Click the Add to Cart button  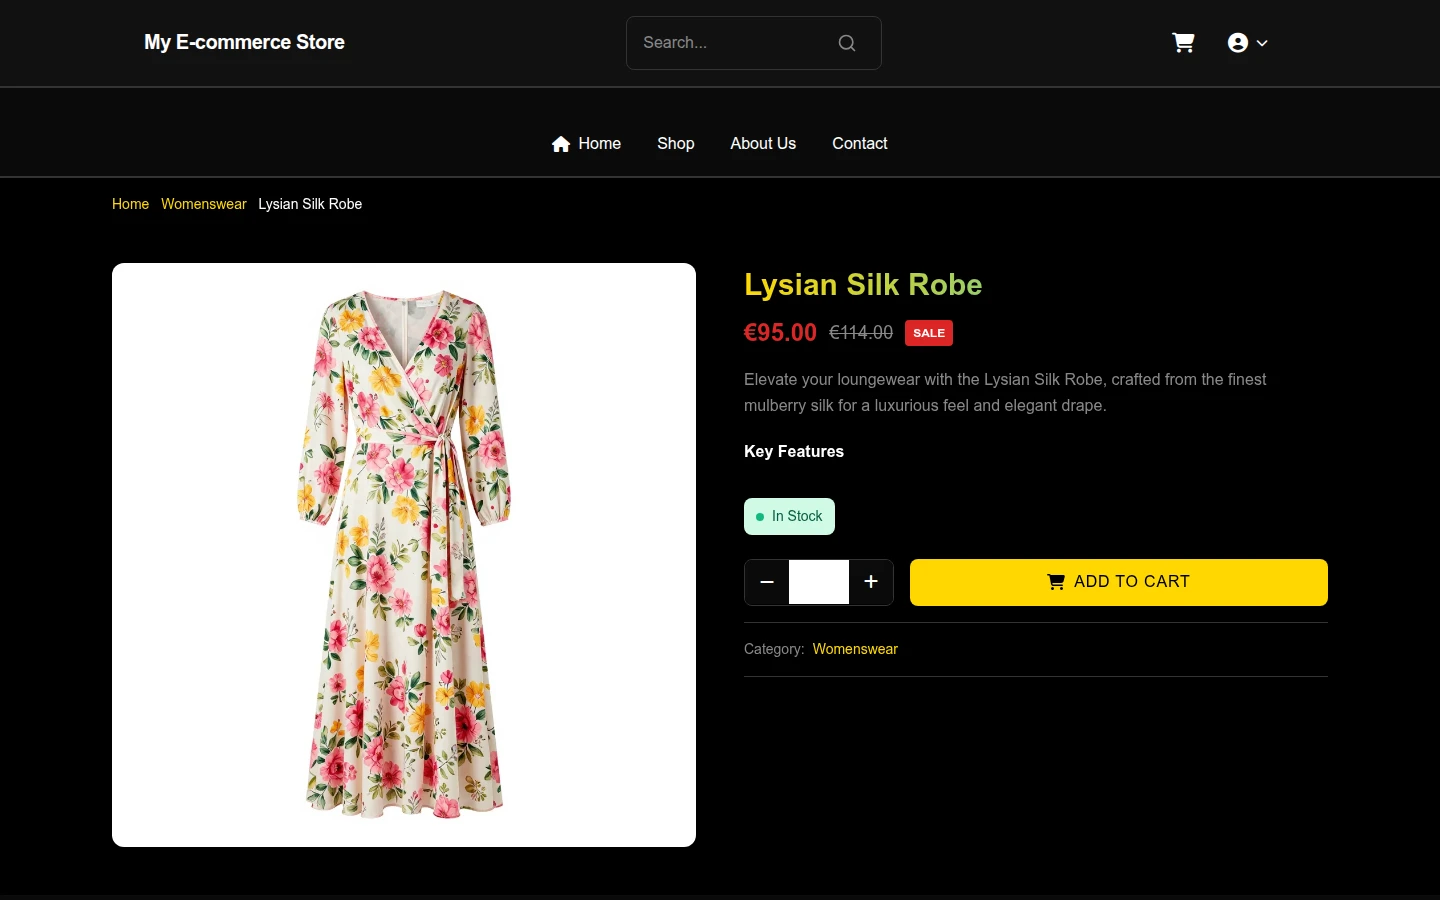point(1119,582)
